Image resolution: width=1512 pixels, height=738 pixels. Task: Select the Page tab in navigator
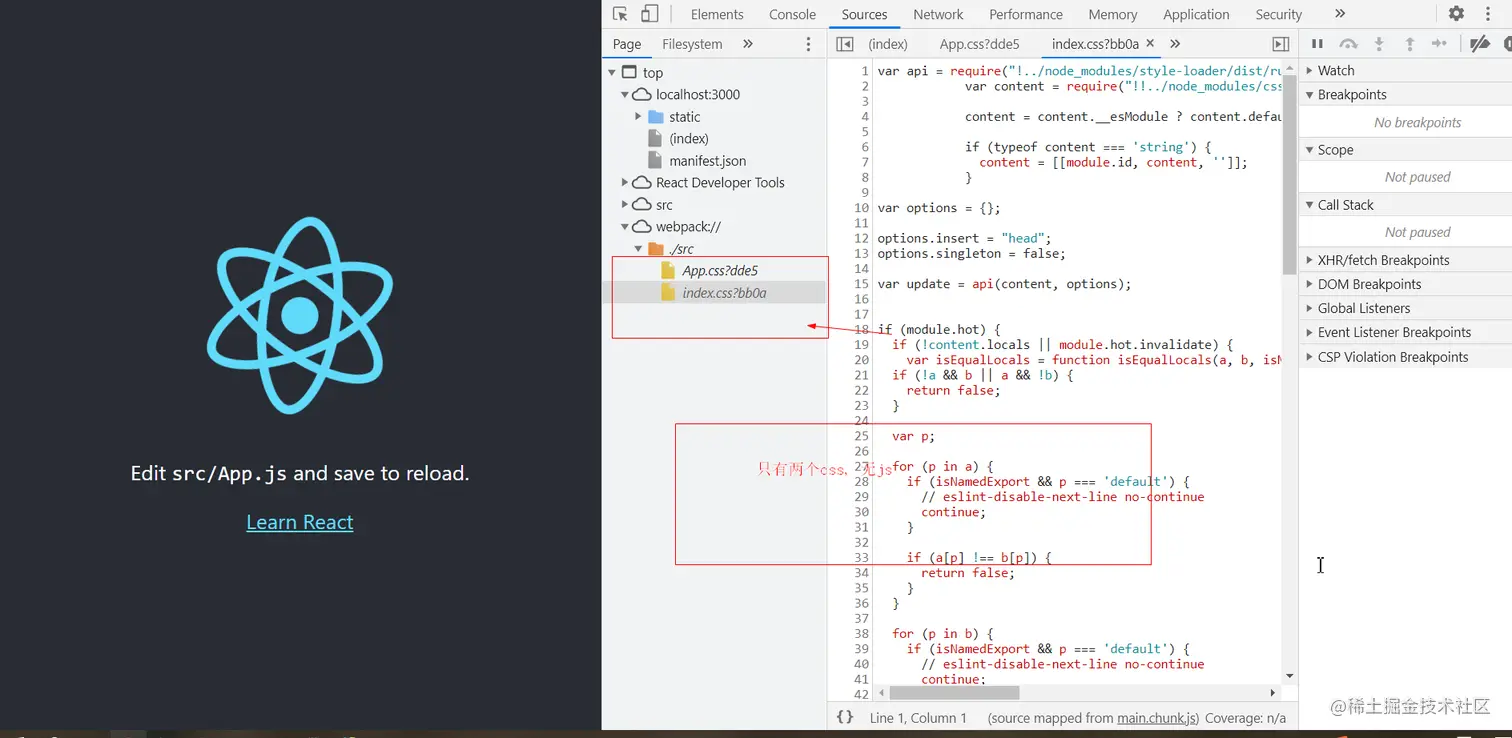627,44
